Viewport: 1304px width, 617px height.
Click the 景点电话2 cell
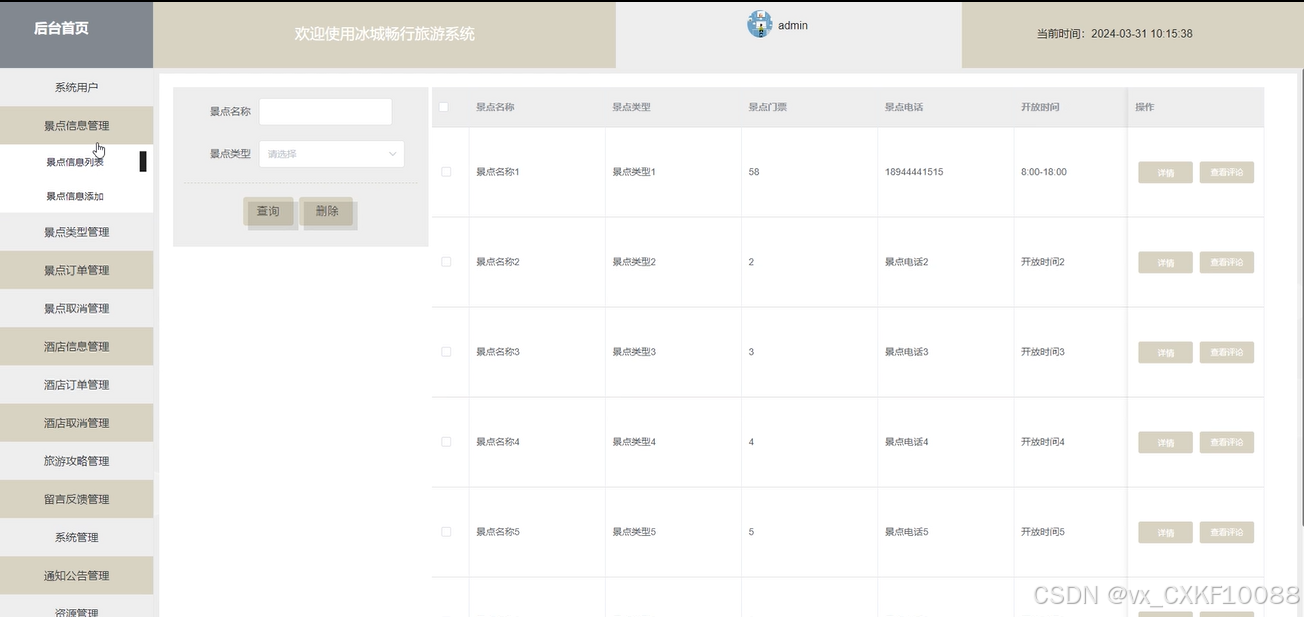906,262
